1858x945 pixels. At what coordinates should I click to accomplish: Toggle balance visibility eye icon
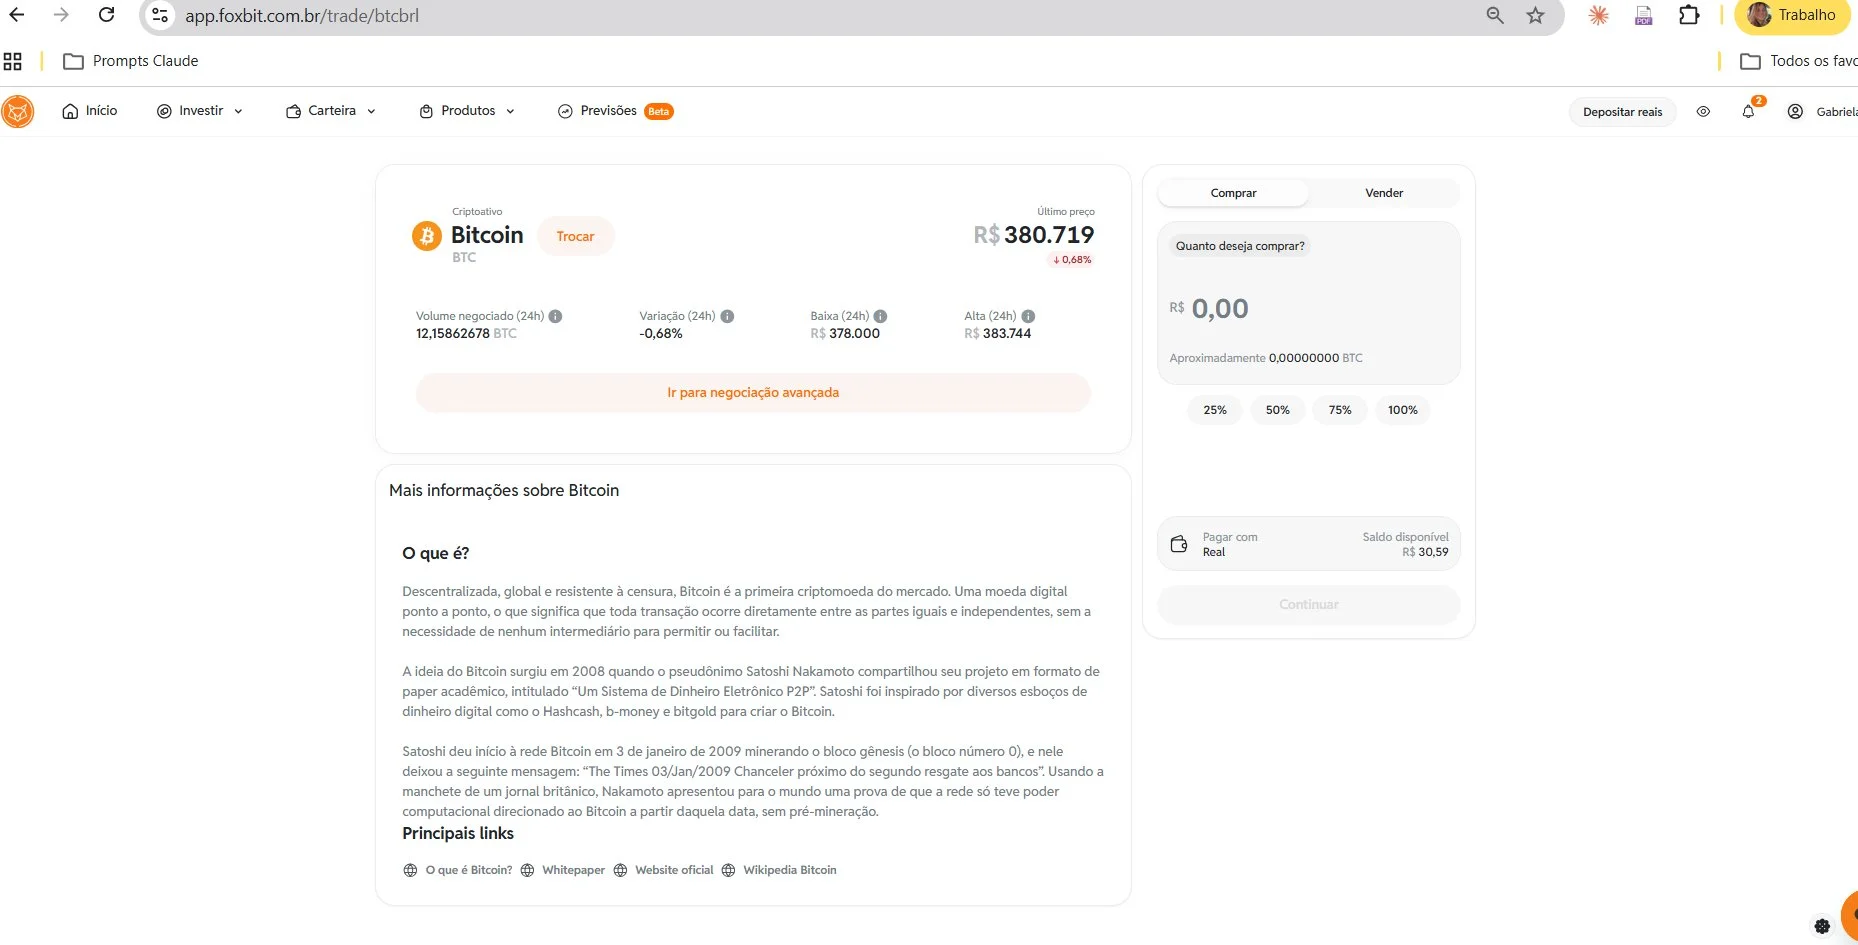pos(1703,111)
